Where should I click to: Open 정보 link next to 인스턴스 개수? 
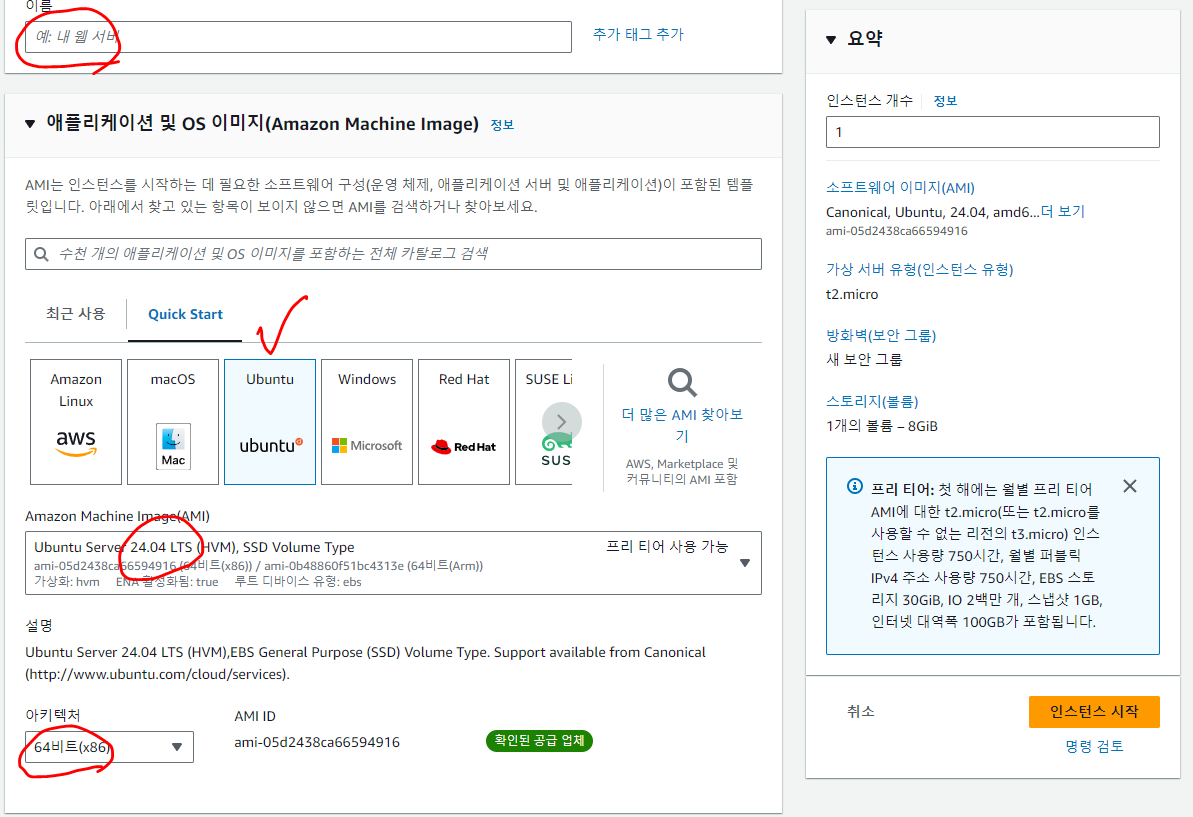[945, 101]
